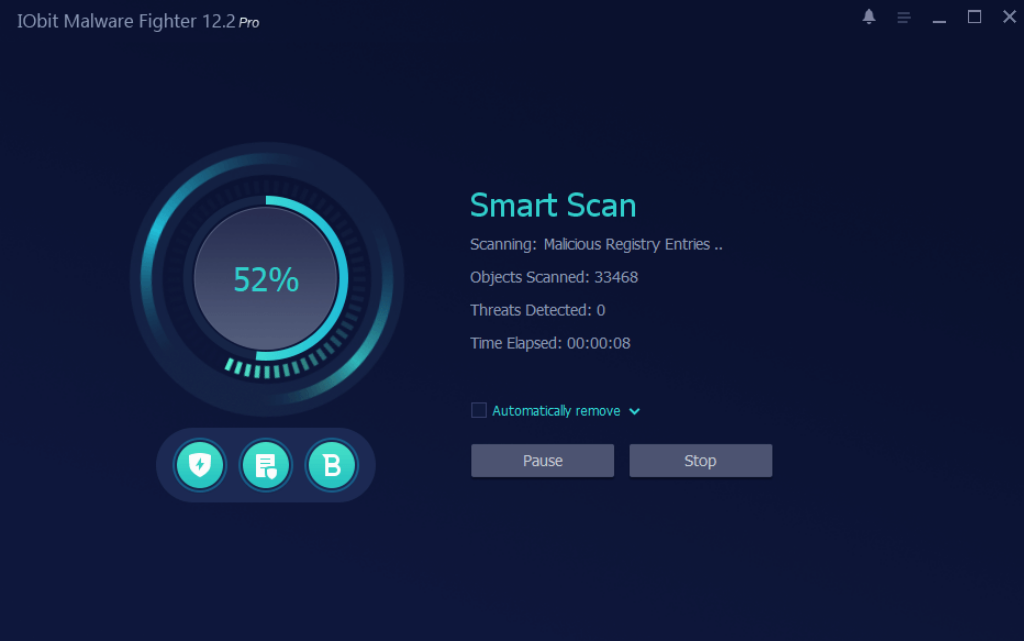Pause the running Smart Scan

tap(543, 461)
